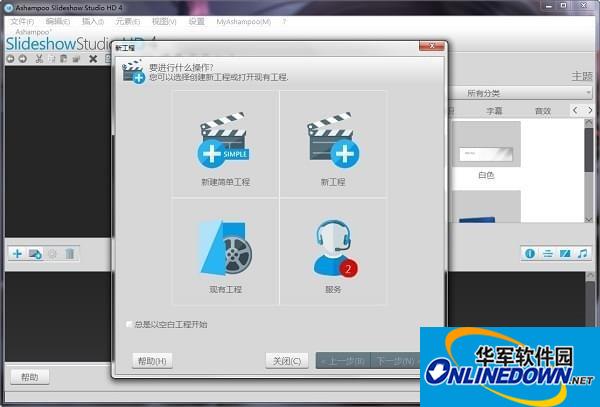Open the 所有分类 category dropdown

(x=521, y=93)
